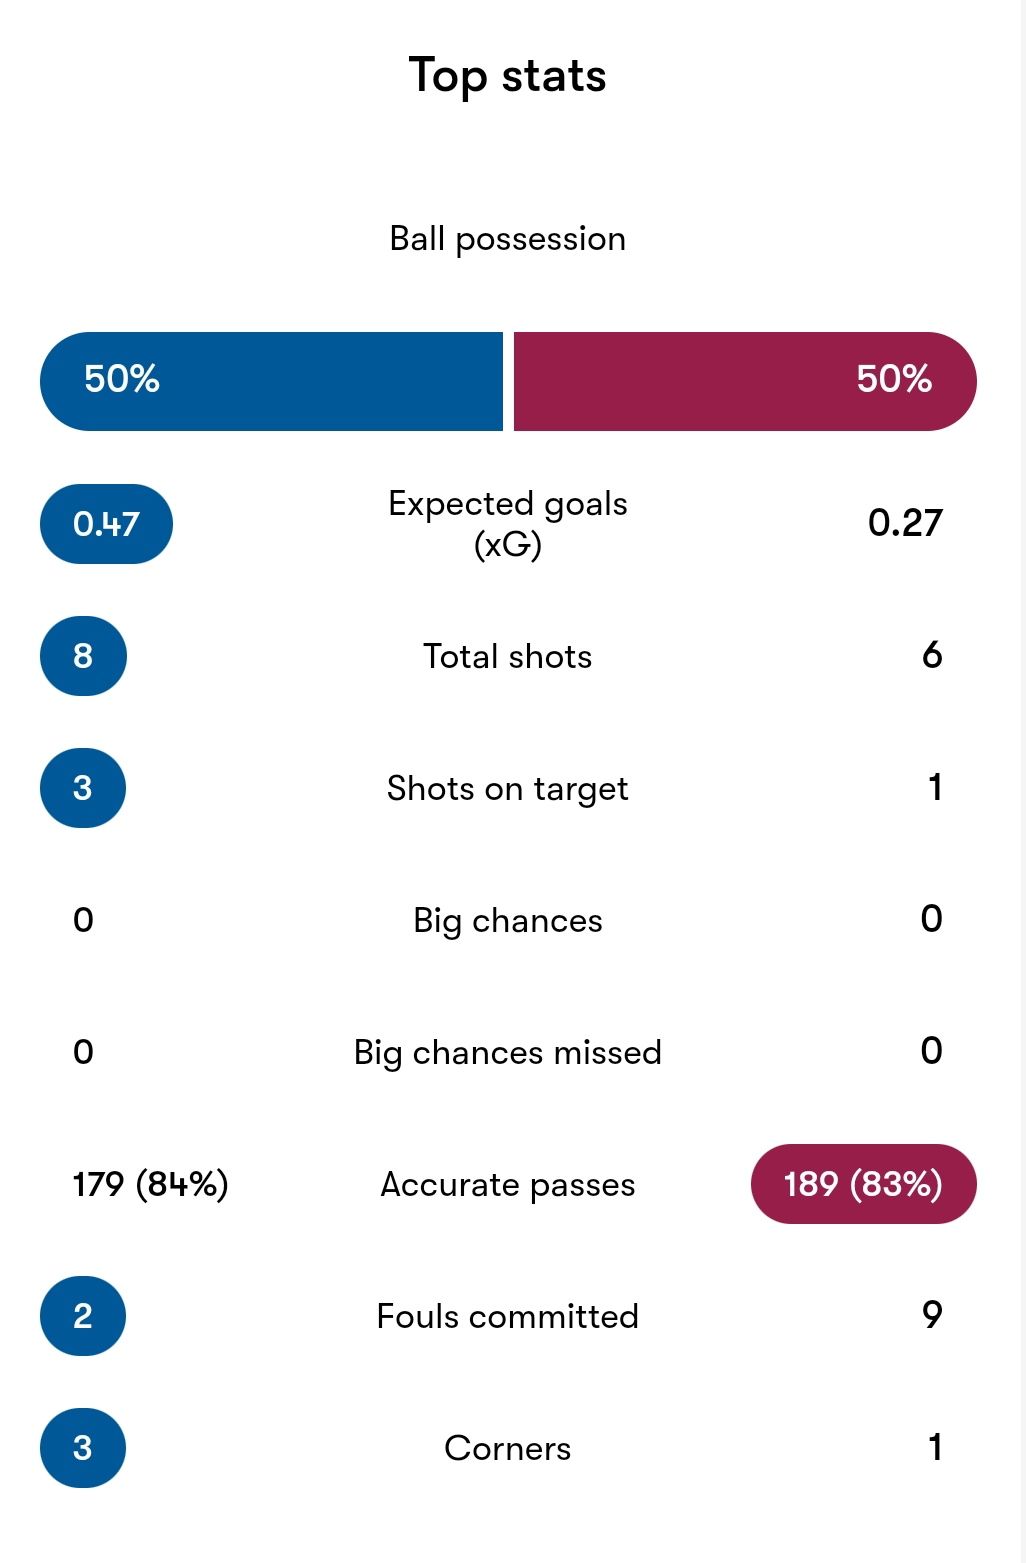Tap the blue 8 total shots badge
The image size is (1026, 1563).
coord(83,656)
